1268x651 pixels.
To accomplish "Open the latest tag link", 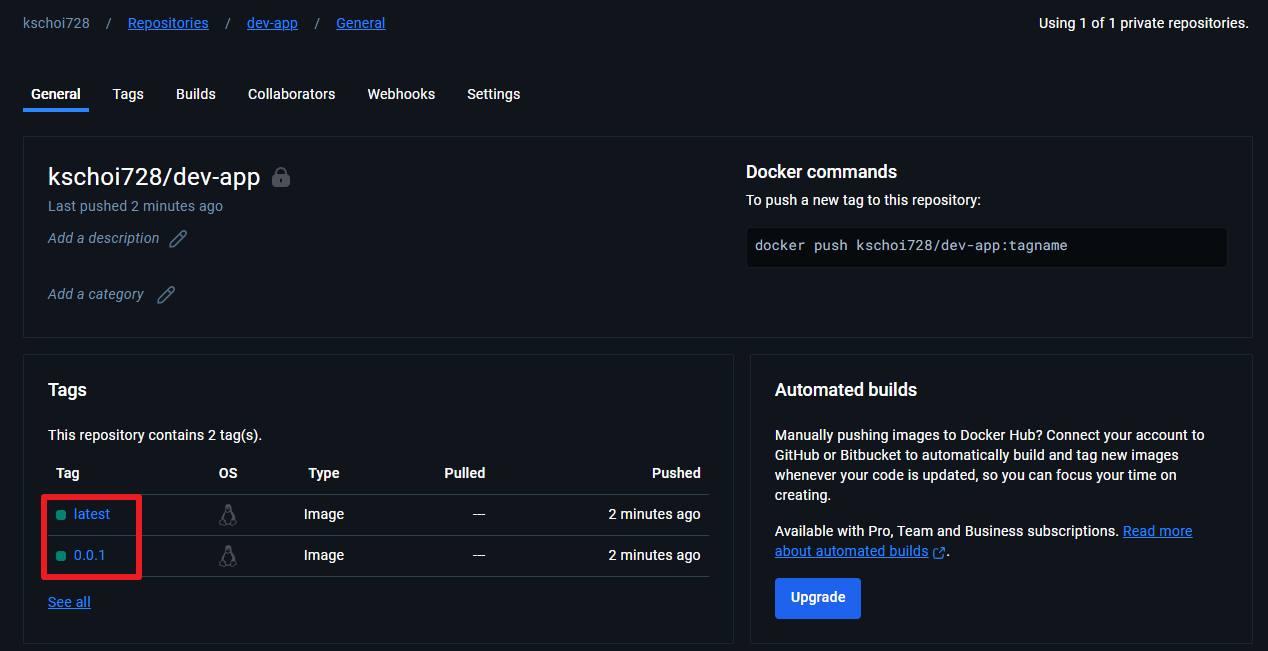I will click(x=92, y=514).
